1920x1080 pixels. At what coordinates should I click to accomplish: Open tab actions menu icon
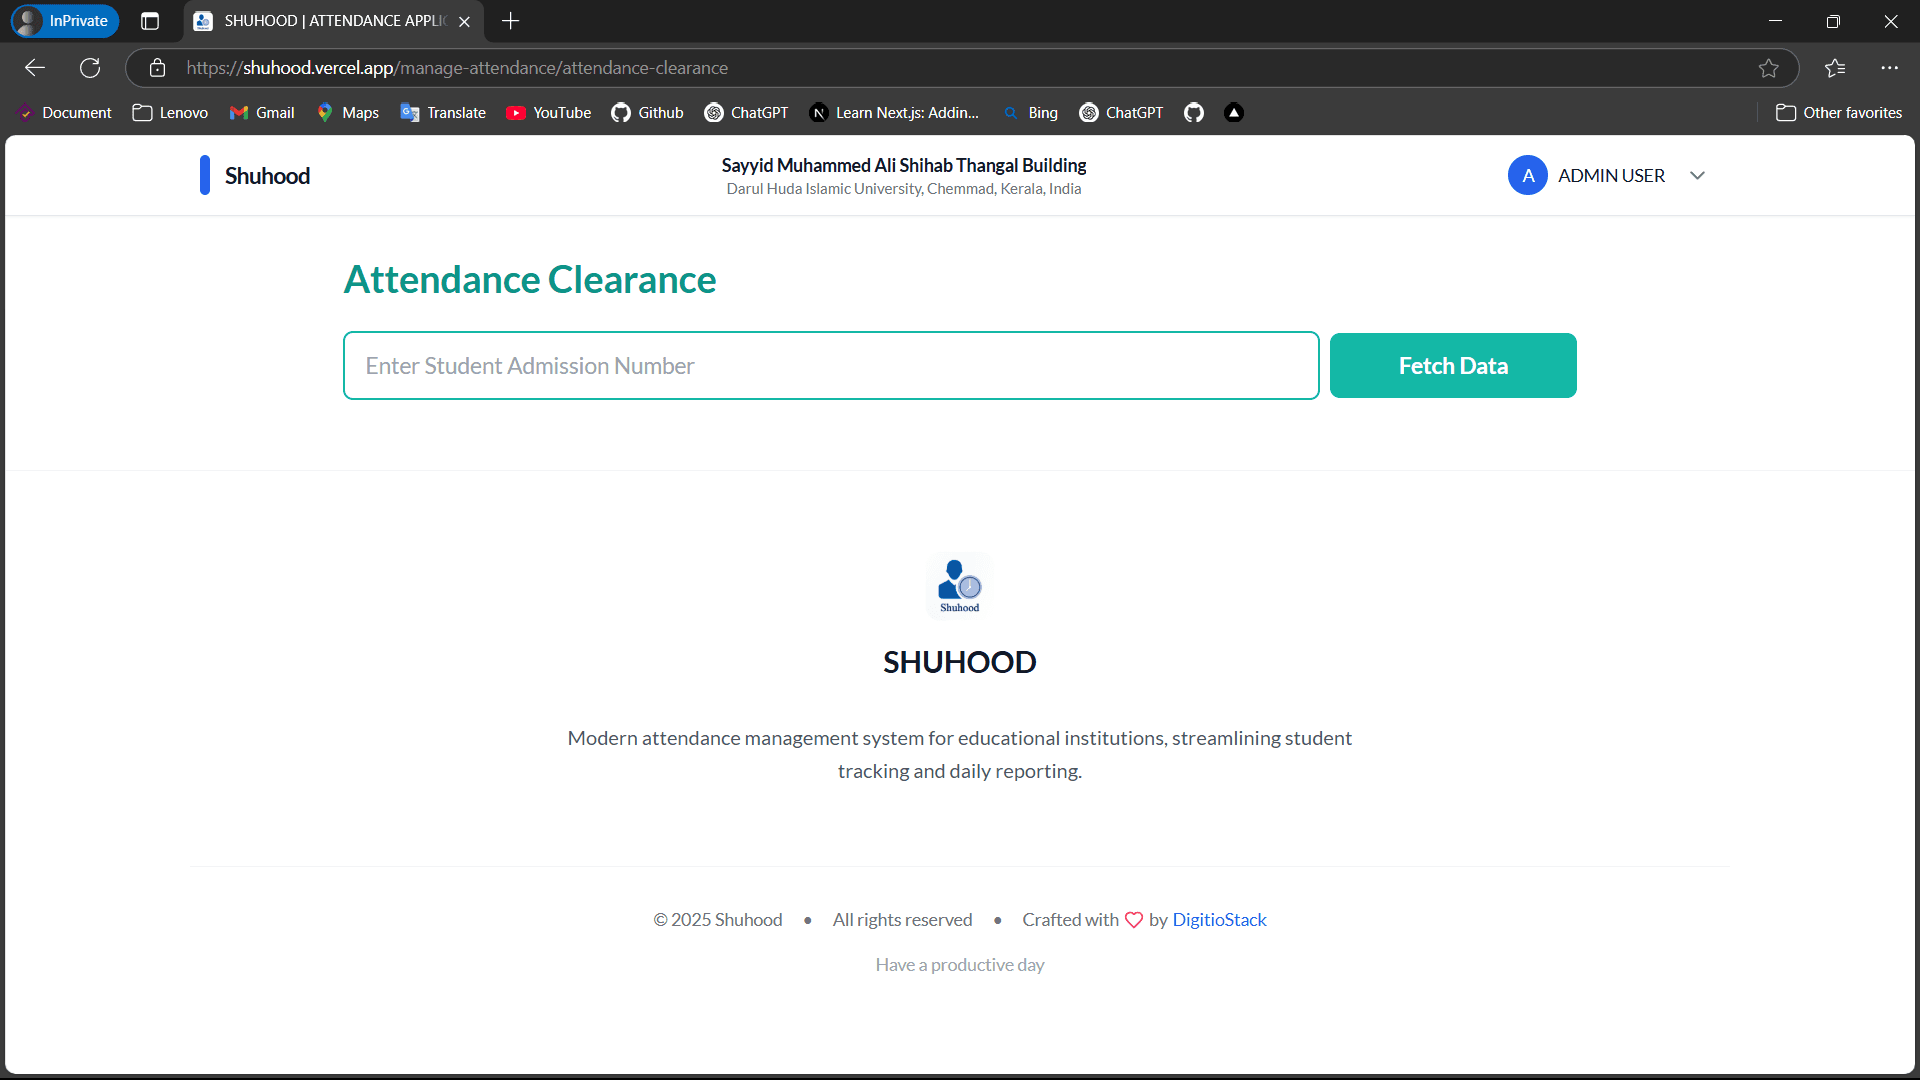click(x=150, y=21)
